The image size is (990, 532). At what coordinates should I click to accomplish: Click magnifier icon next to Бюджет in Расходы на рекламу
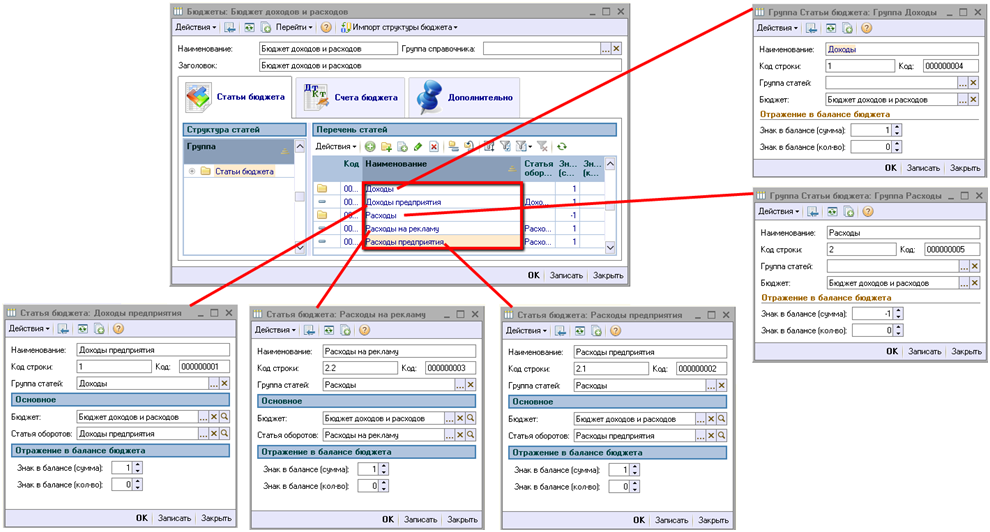click(471, 418)
